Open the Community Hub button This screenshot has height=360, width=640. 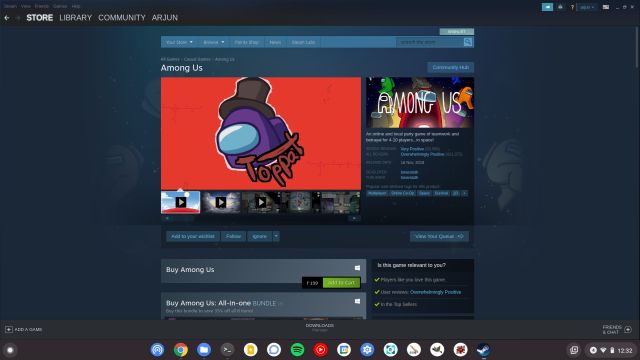click(x=451, y=67)
